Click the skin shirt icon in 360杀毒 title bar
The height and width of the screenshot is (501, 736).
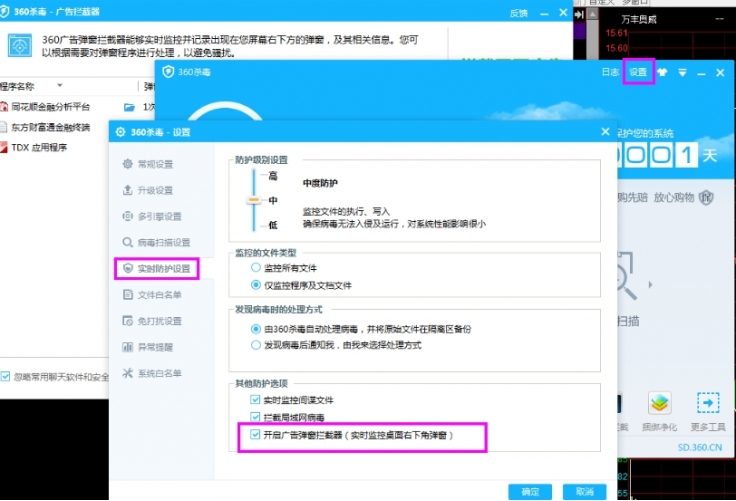(x=662, y=72)
